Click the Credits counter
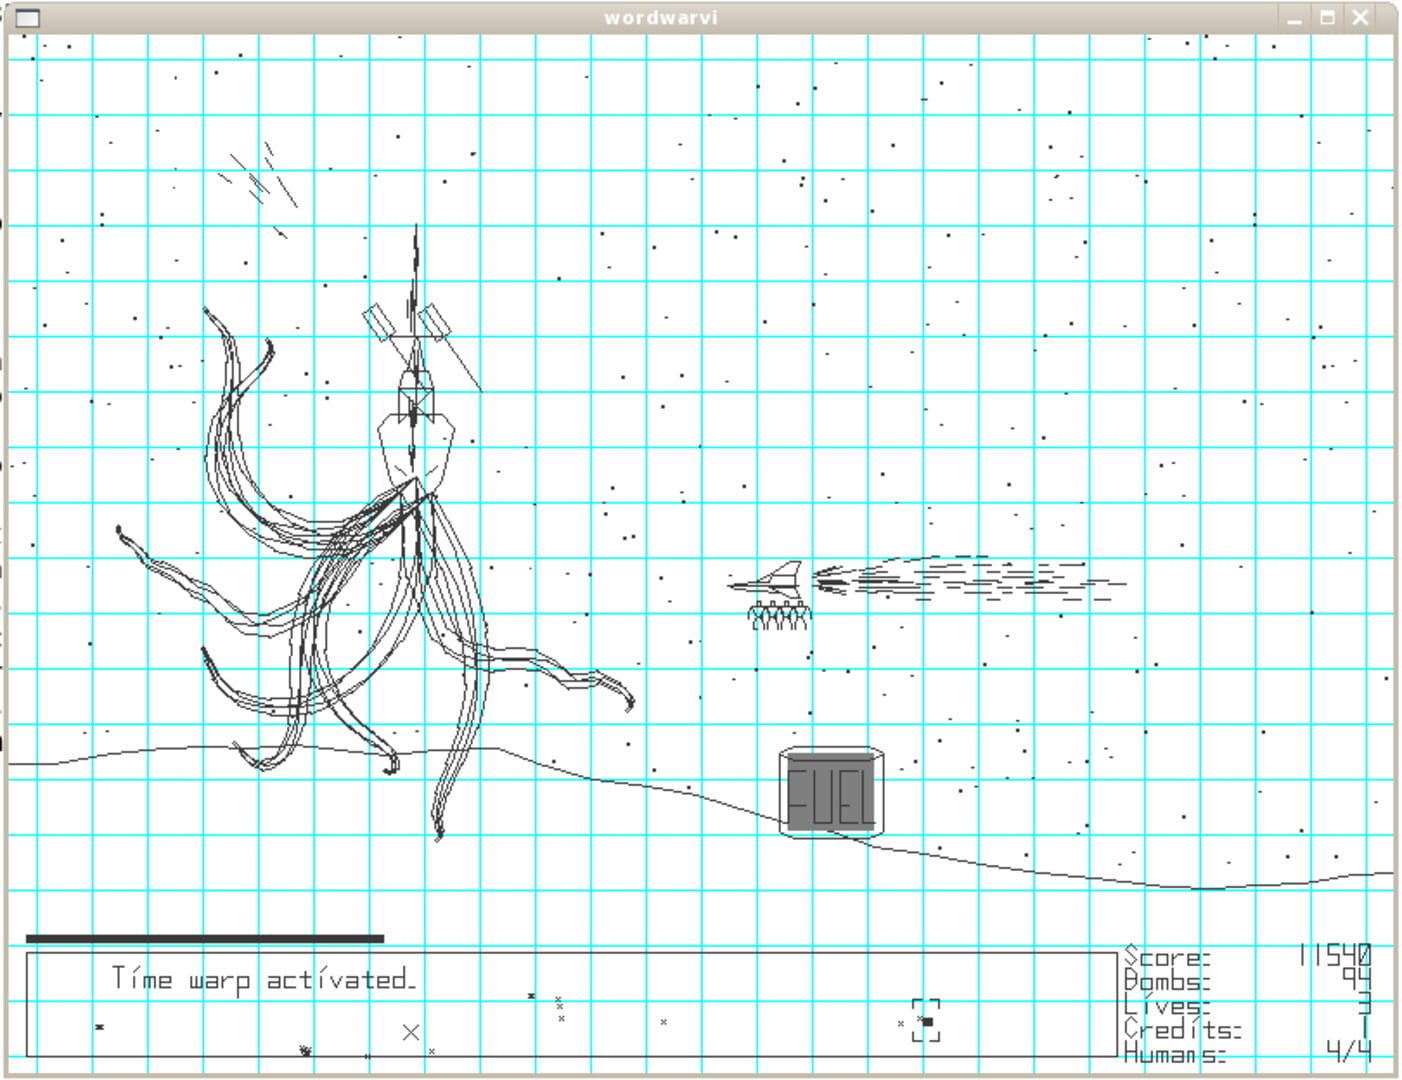 pyautogui.click(x=1247, y=1027)
